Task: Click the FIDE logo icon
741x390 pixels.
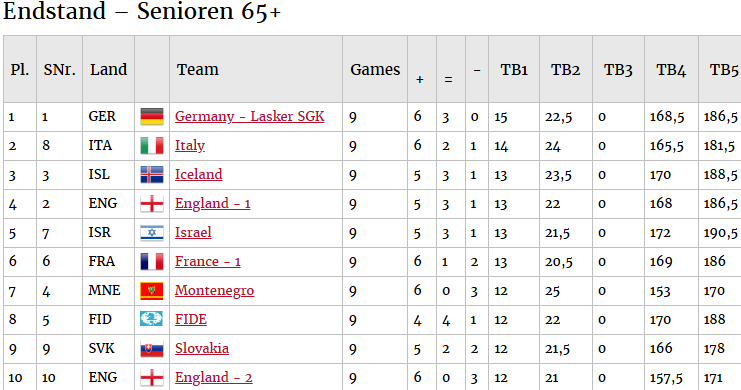Action: 152,319
